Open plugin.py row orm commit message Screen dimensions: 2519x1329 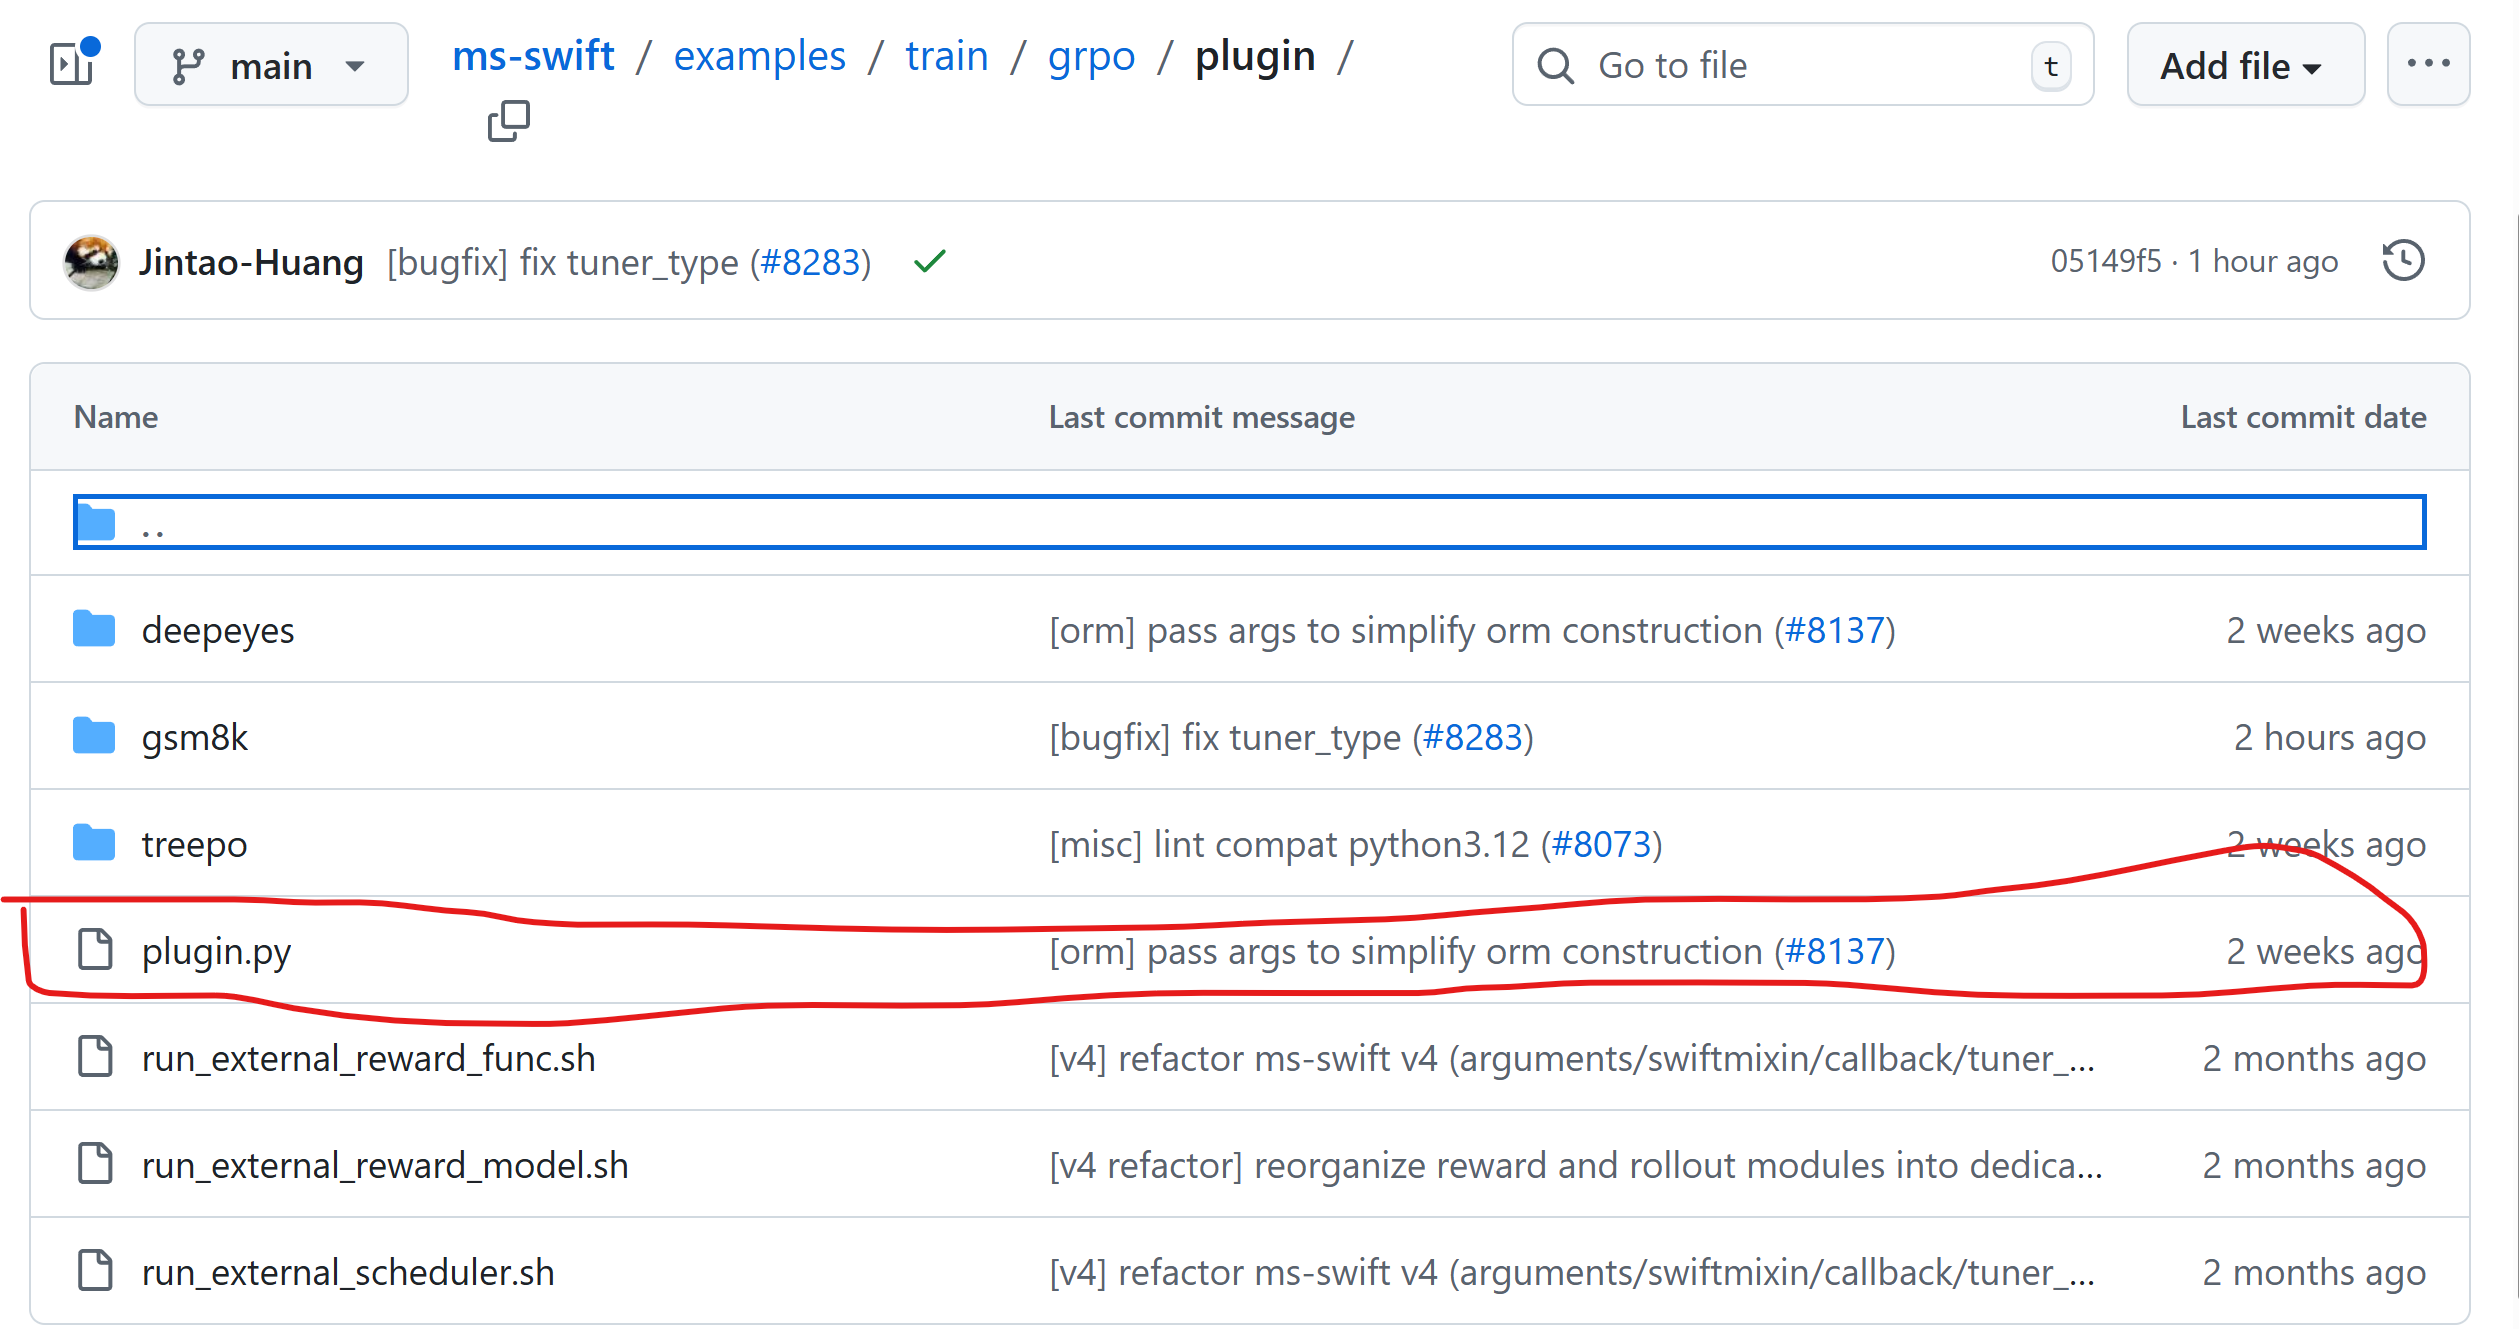1406,951
